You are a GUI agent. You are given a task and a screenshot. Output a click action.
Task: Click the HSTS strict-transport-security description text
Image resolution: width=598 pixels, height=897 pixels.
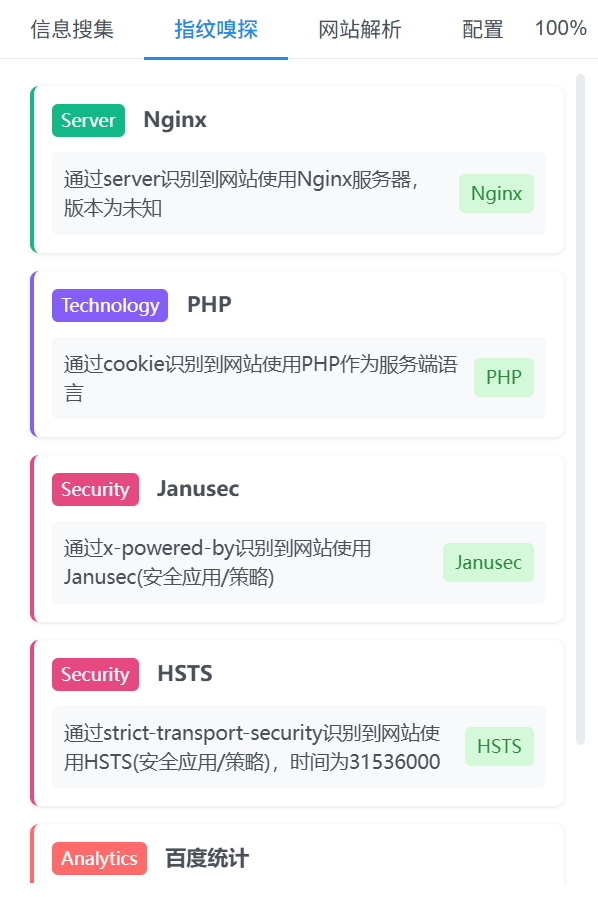pyautogui.click(x=252, y=747)
